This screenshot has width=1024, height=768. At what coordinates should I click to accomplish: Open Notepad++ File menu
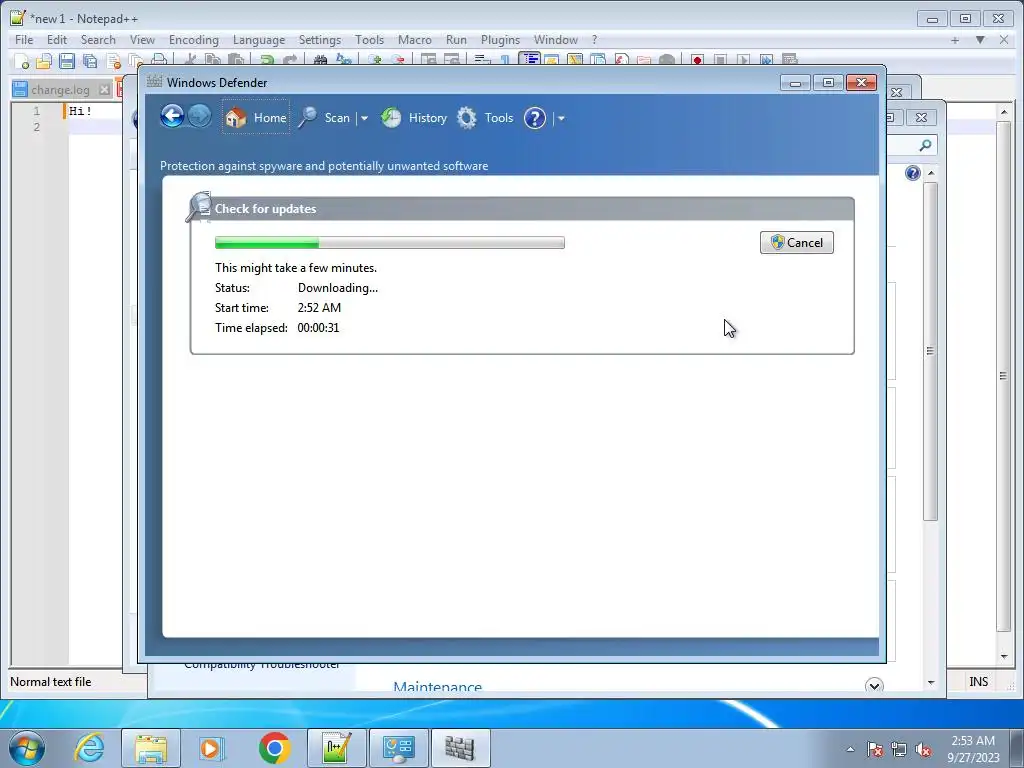[24, 40]
